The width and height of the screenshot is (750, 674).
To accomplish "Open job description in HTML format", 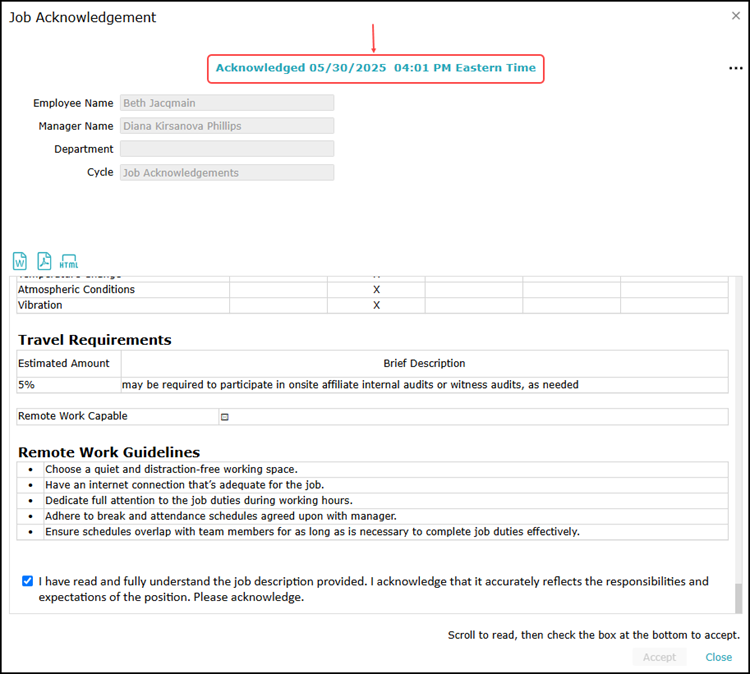I will click(69, 261).
